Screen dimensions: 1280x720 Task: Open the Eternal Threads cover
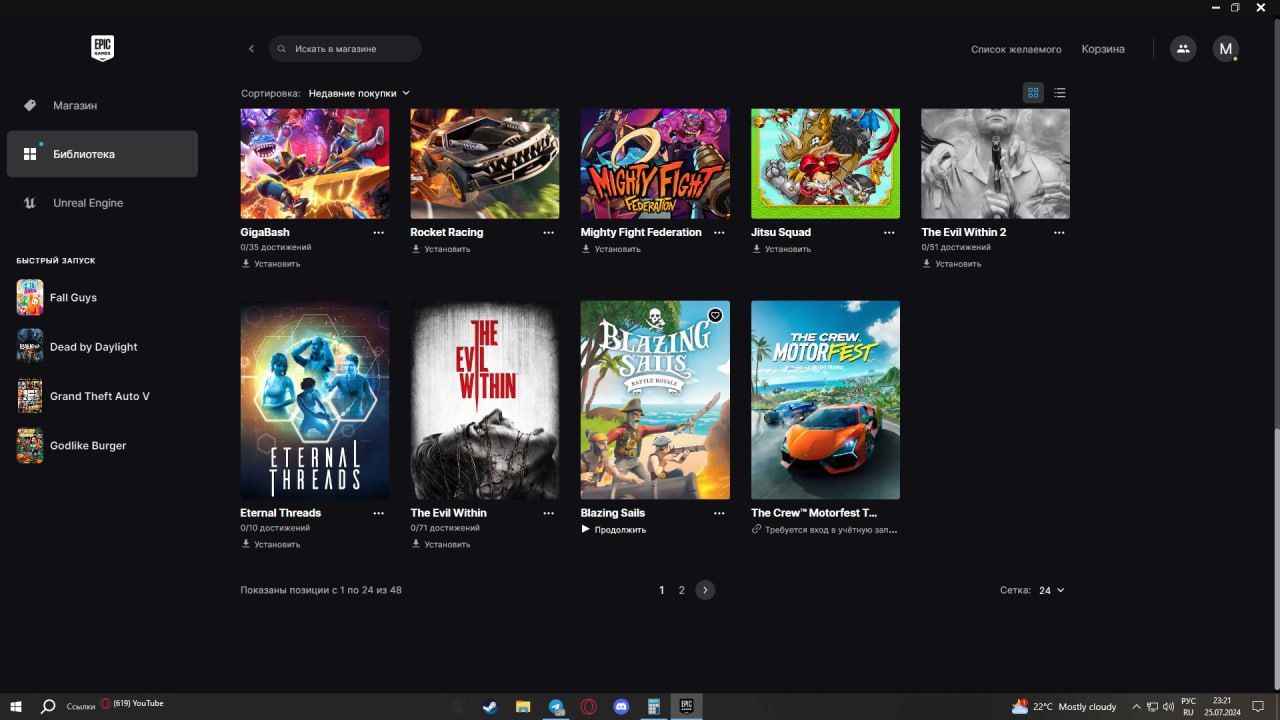click(315, 400)
